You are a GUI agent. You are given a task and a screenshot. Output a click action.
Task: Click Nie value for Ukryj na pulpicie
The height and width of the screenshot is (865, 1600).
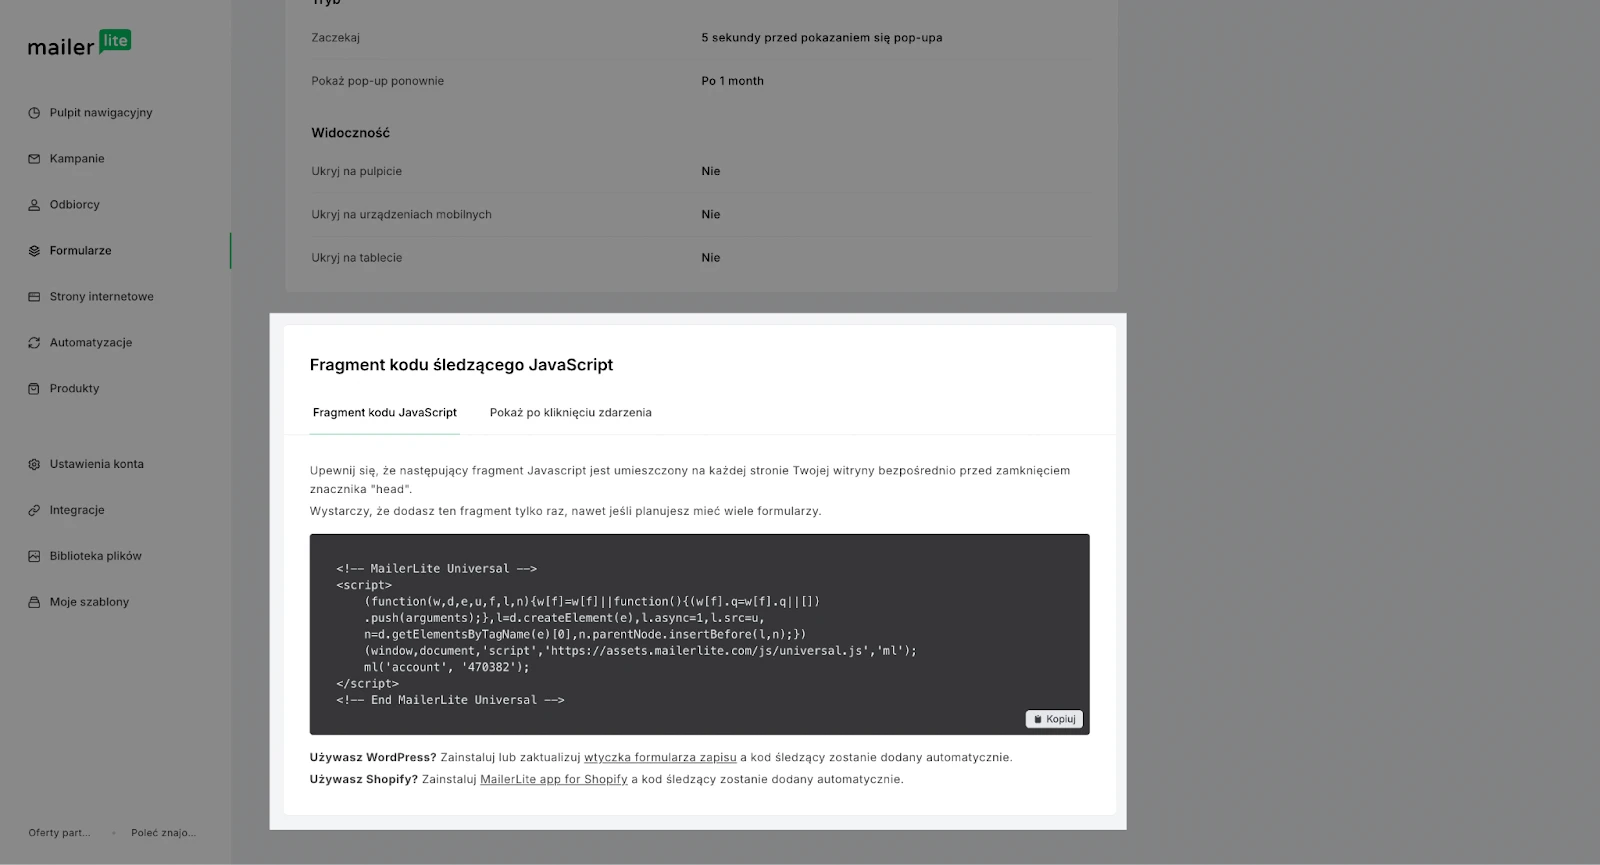coord(711,171)
